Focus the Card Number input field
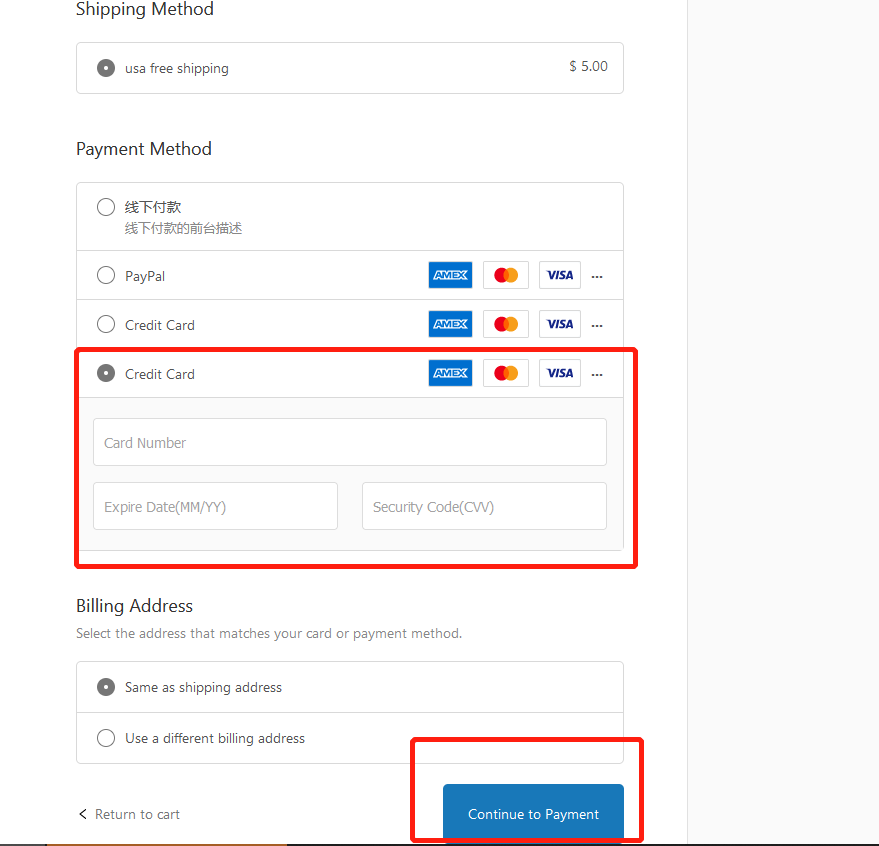This screenshot has height=846, width=879. click(x=350, y=442)
